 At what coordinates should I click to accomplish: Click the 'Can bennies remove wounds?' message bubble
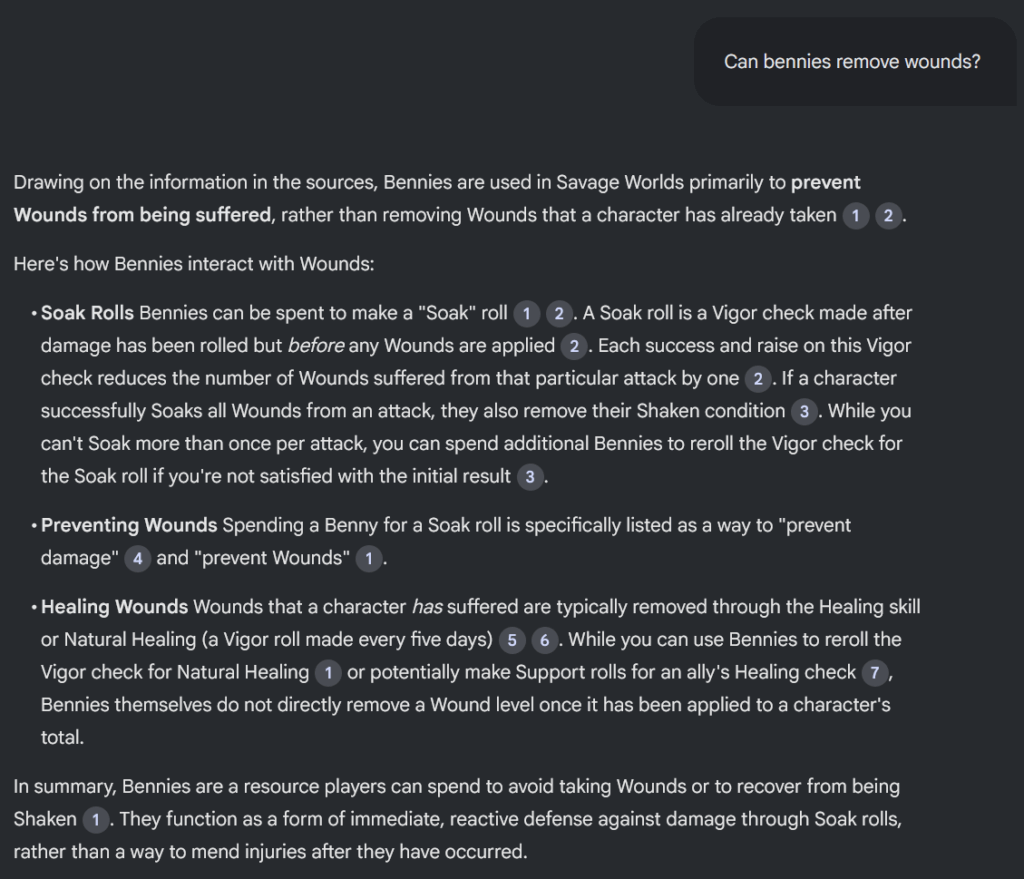pos(854,61)
